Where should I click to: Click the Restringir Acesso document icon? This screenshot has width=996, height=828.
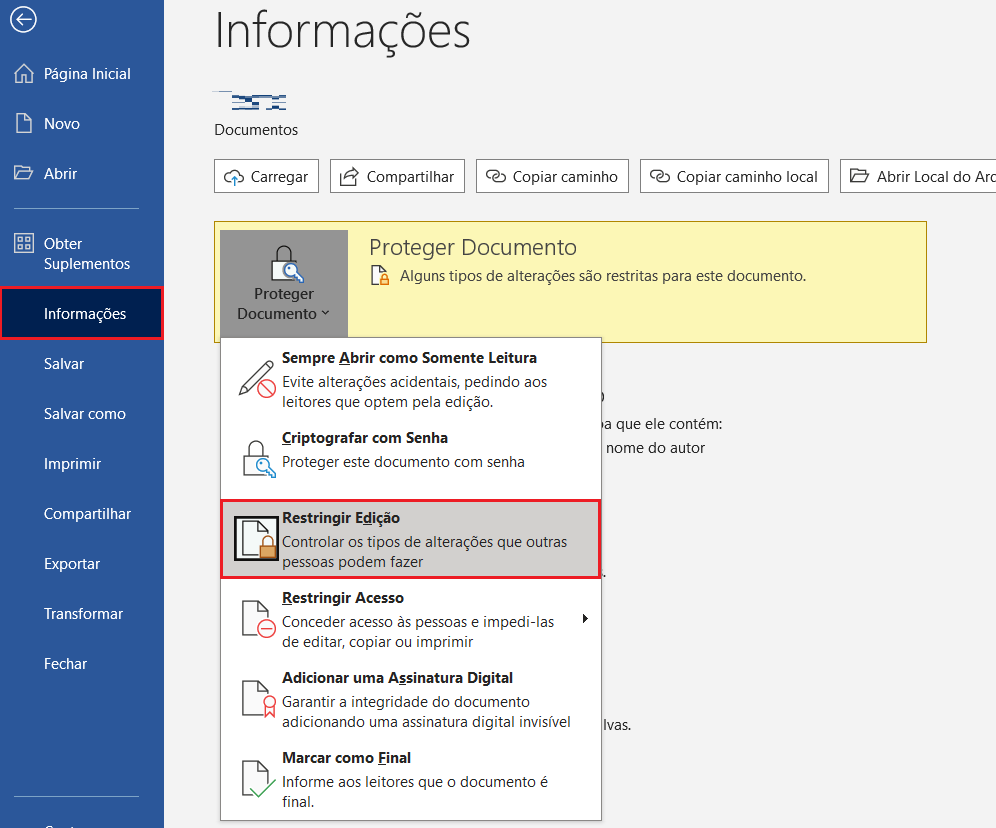(258, 618)
